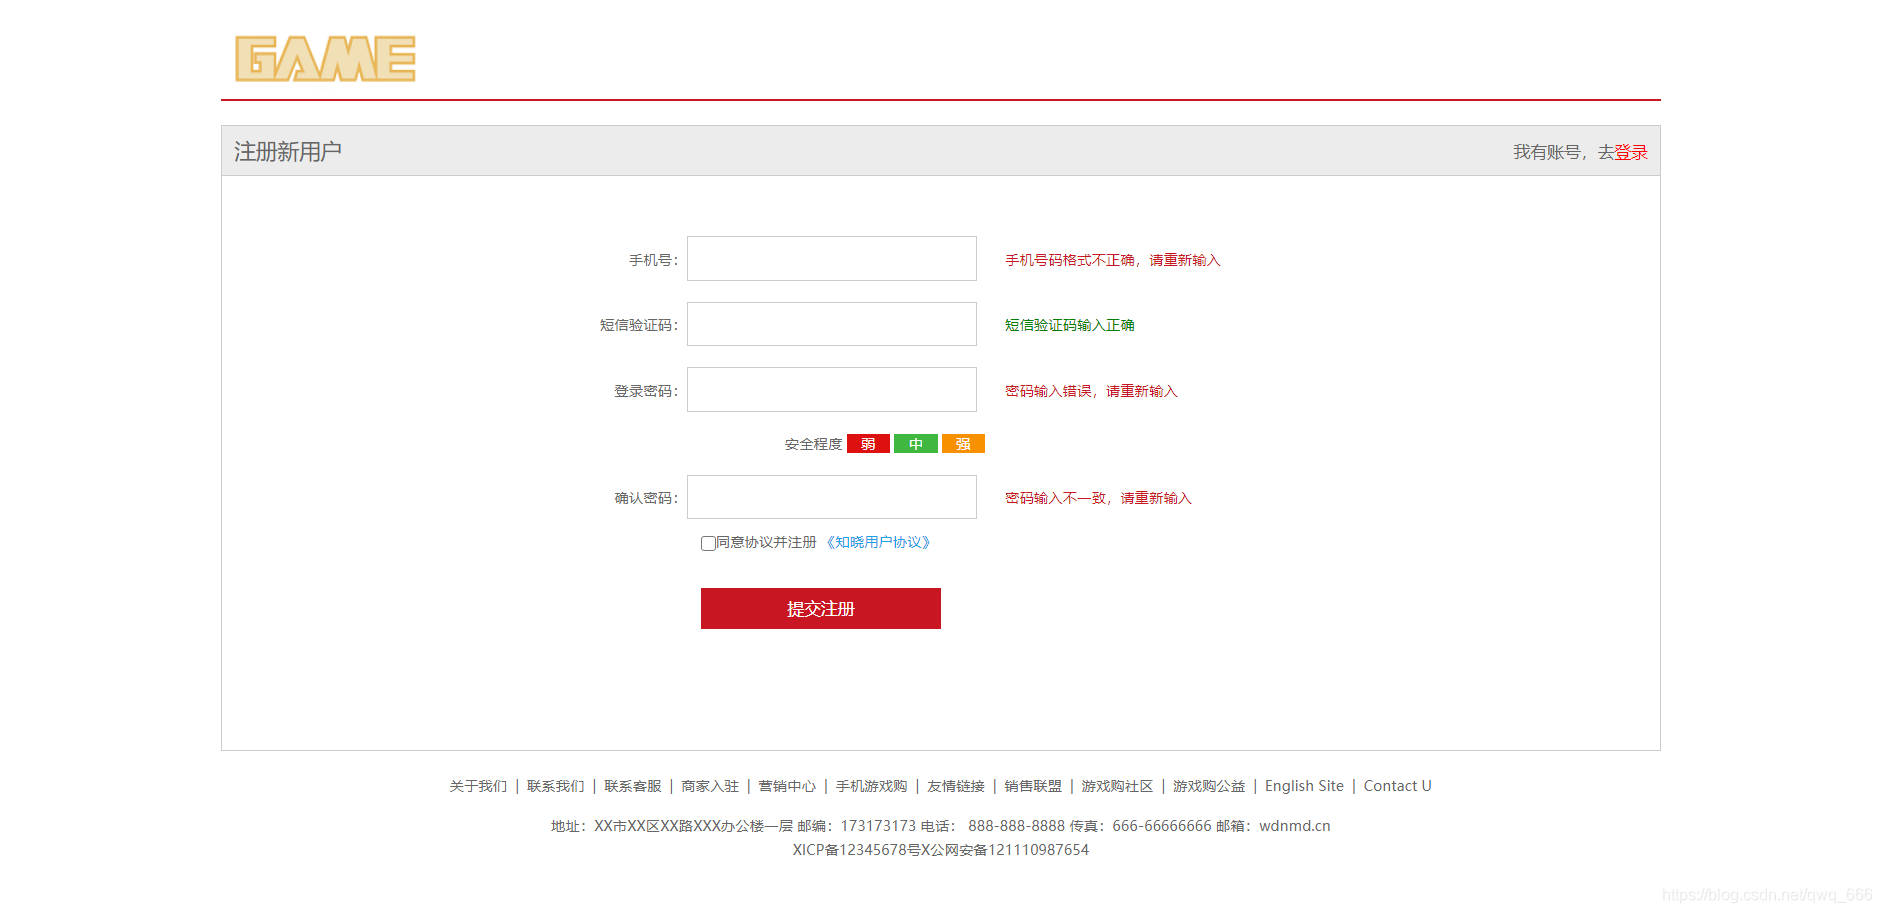The height and width of the screenshot is (913, 1882).
Task: Click error text 密码输入错误，请重新输入
Action: click(x=1091, y=391)
